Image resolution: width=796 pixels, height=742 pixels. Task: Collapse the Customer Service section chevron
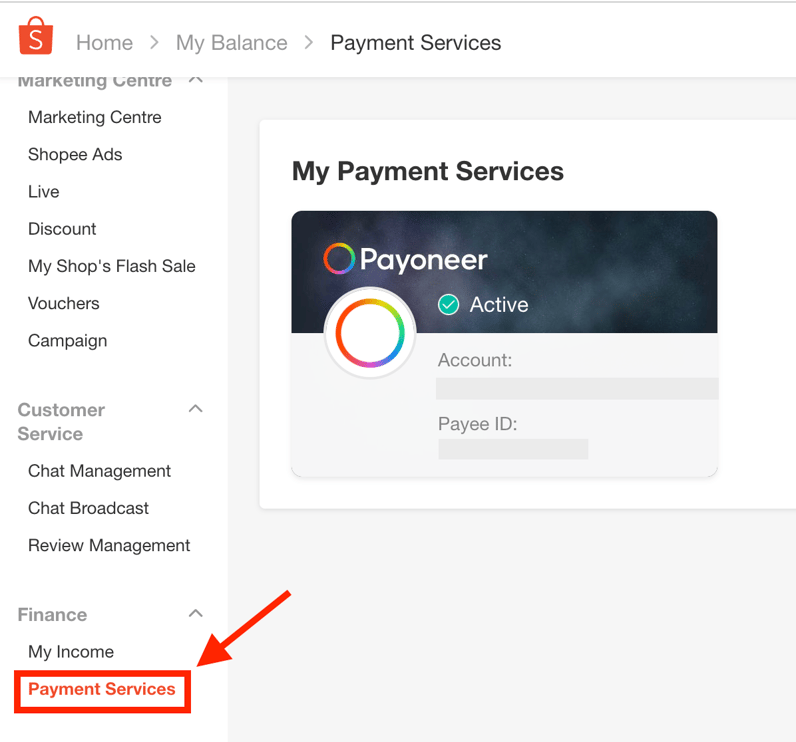(196, 409)
